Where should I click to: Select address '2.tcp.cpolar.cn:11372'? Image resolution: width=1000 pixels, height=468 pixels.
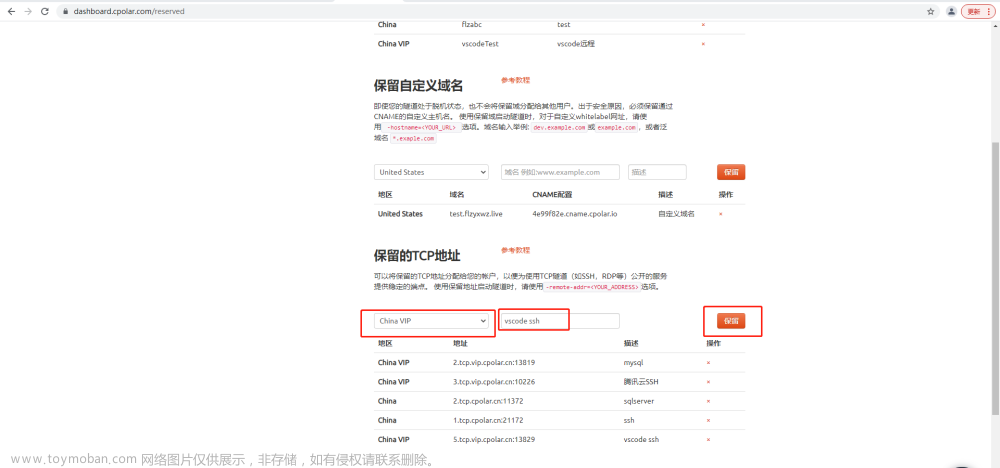coord(488,401)
